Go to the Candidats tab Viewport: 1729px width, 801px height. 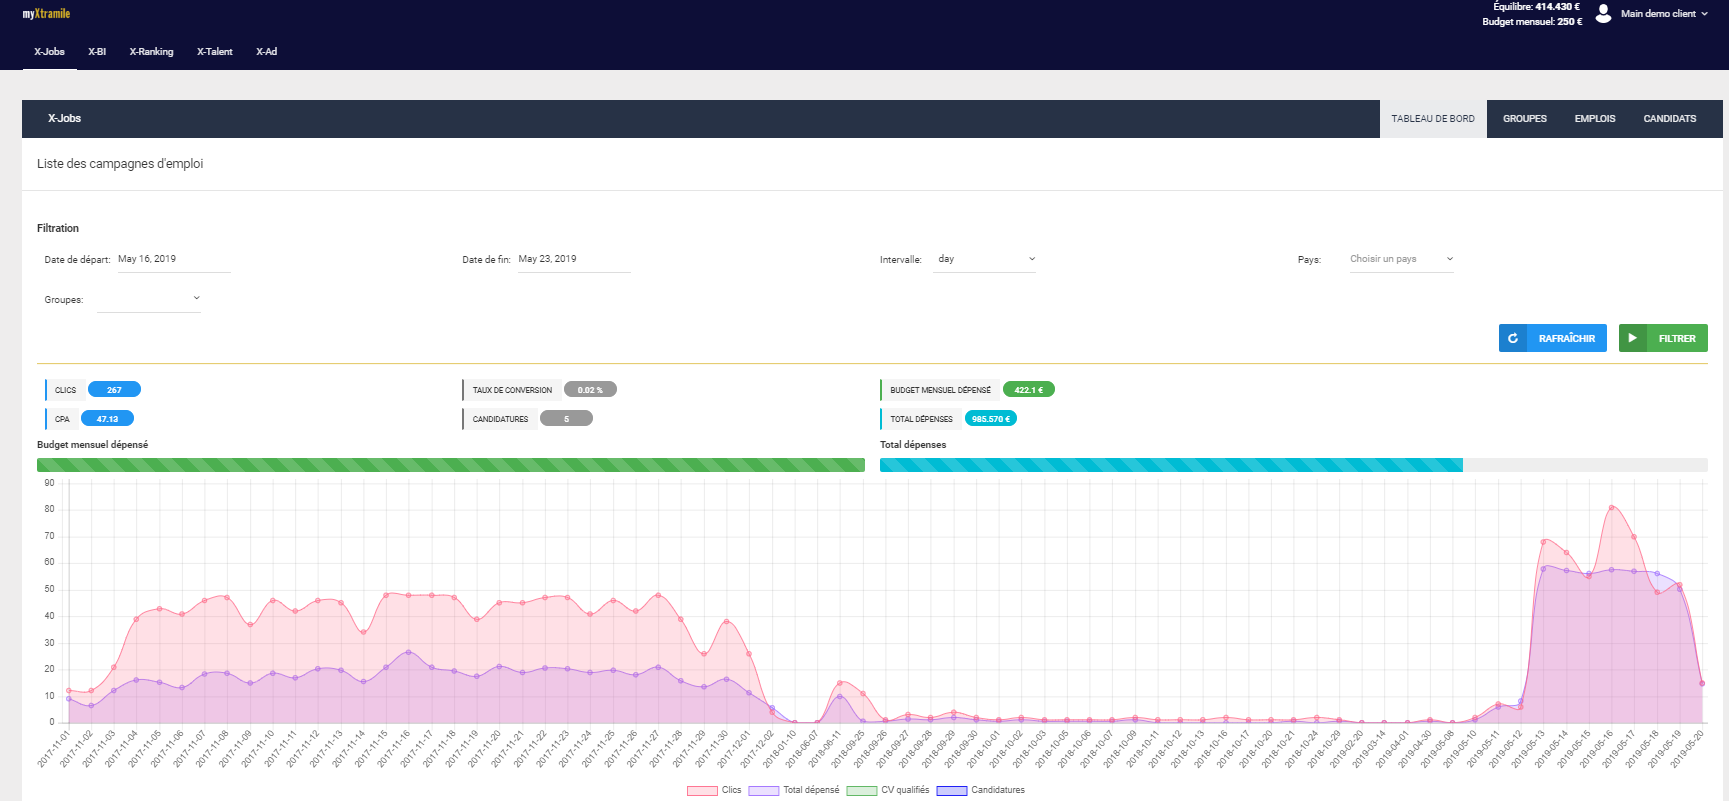1670,119
